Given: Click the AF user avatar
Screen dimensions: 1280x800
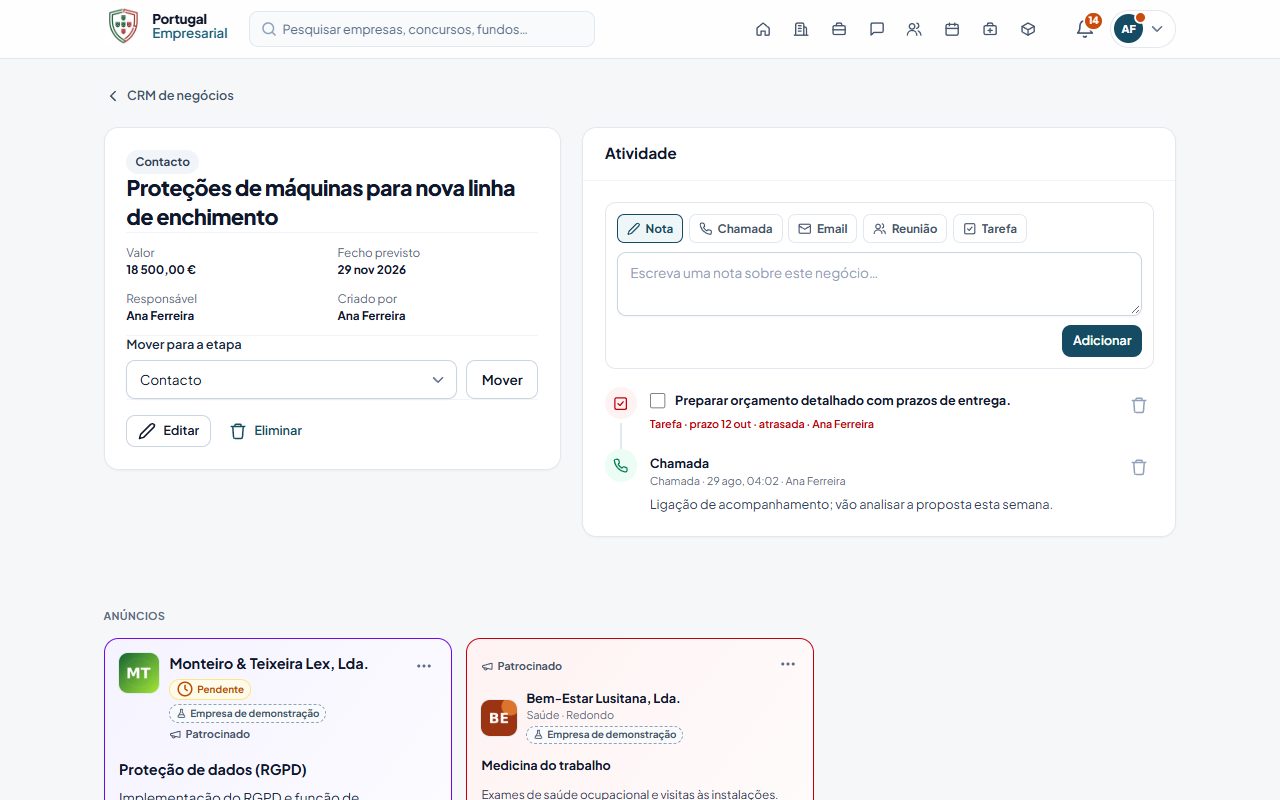Looking at the screenshot, I should (1128, 29).
